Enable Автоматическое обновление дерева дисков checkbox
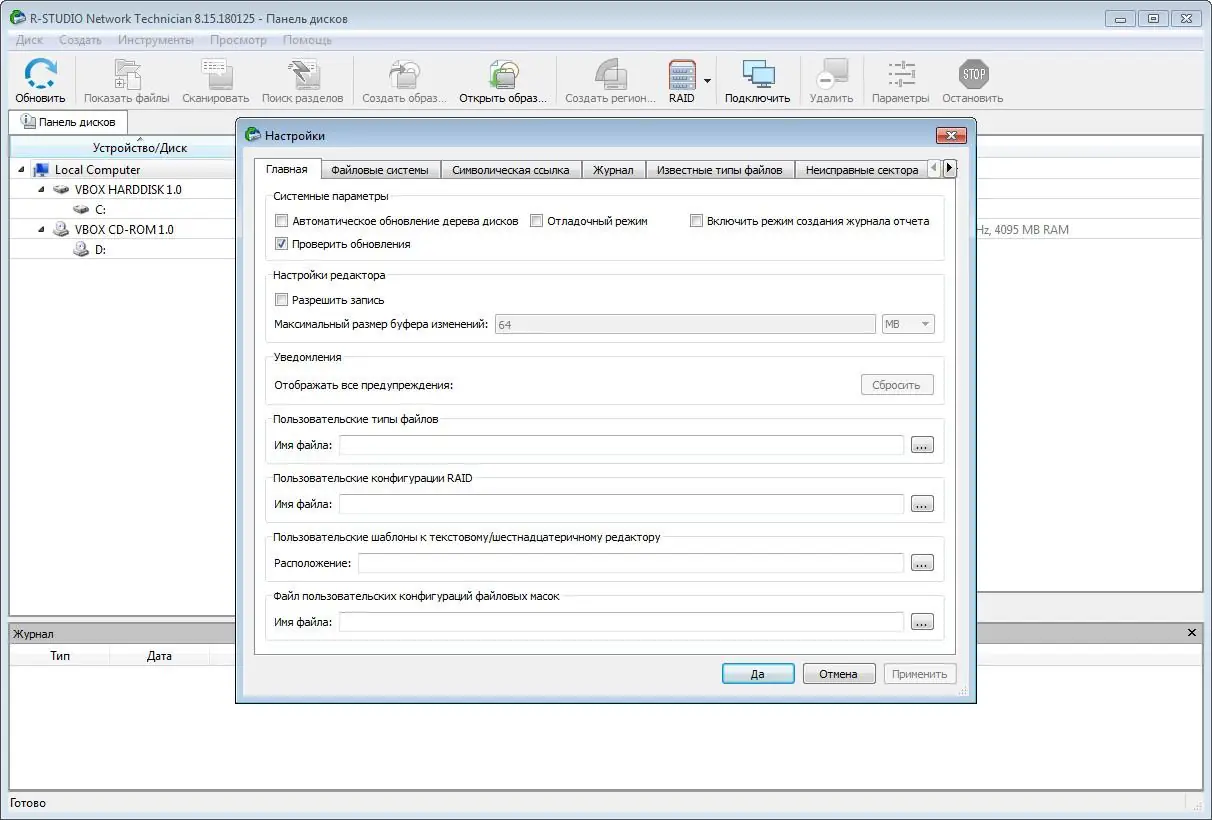The height and width of the screenshot is (820, 1212). point(282,221)
